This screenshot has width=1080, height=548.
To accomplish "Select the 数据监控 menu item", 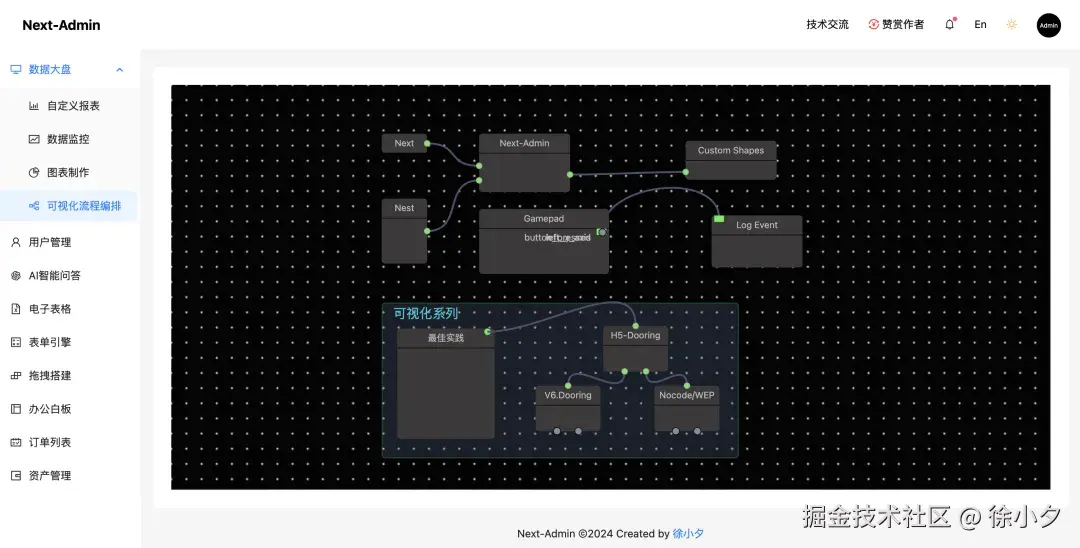I will coord(69,139).
